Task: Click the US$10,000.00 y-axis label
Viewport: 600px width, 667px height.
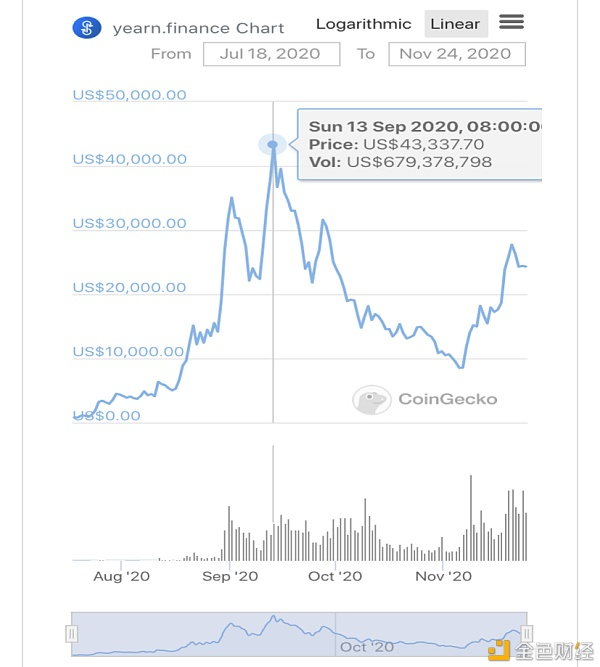Action: point(128,352)
